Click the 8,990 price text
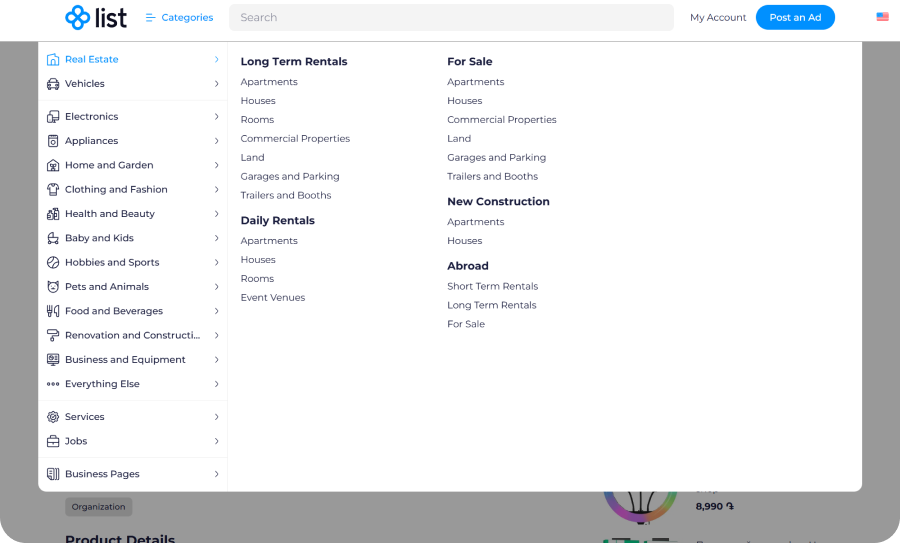The height and width of the screenshot is (543, 900). [715, 506]
